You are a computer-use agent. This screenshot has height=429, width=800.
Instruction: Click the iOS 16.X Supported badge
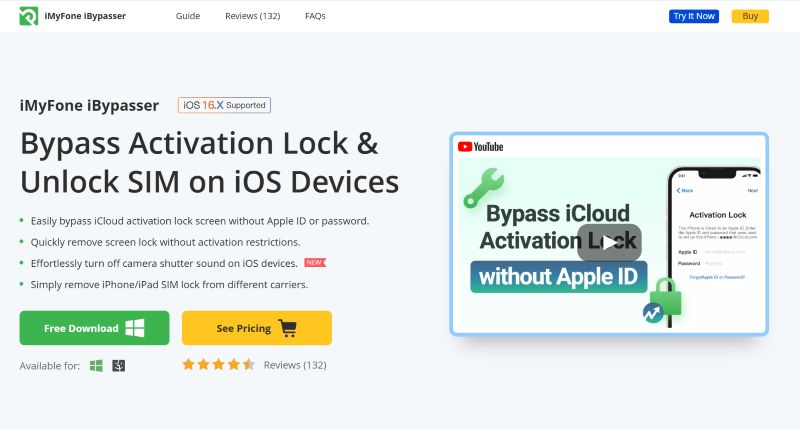(x=224, y=105)
